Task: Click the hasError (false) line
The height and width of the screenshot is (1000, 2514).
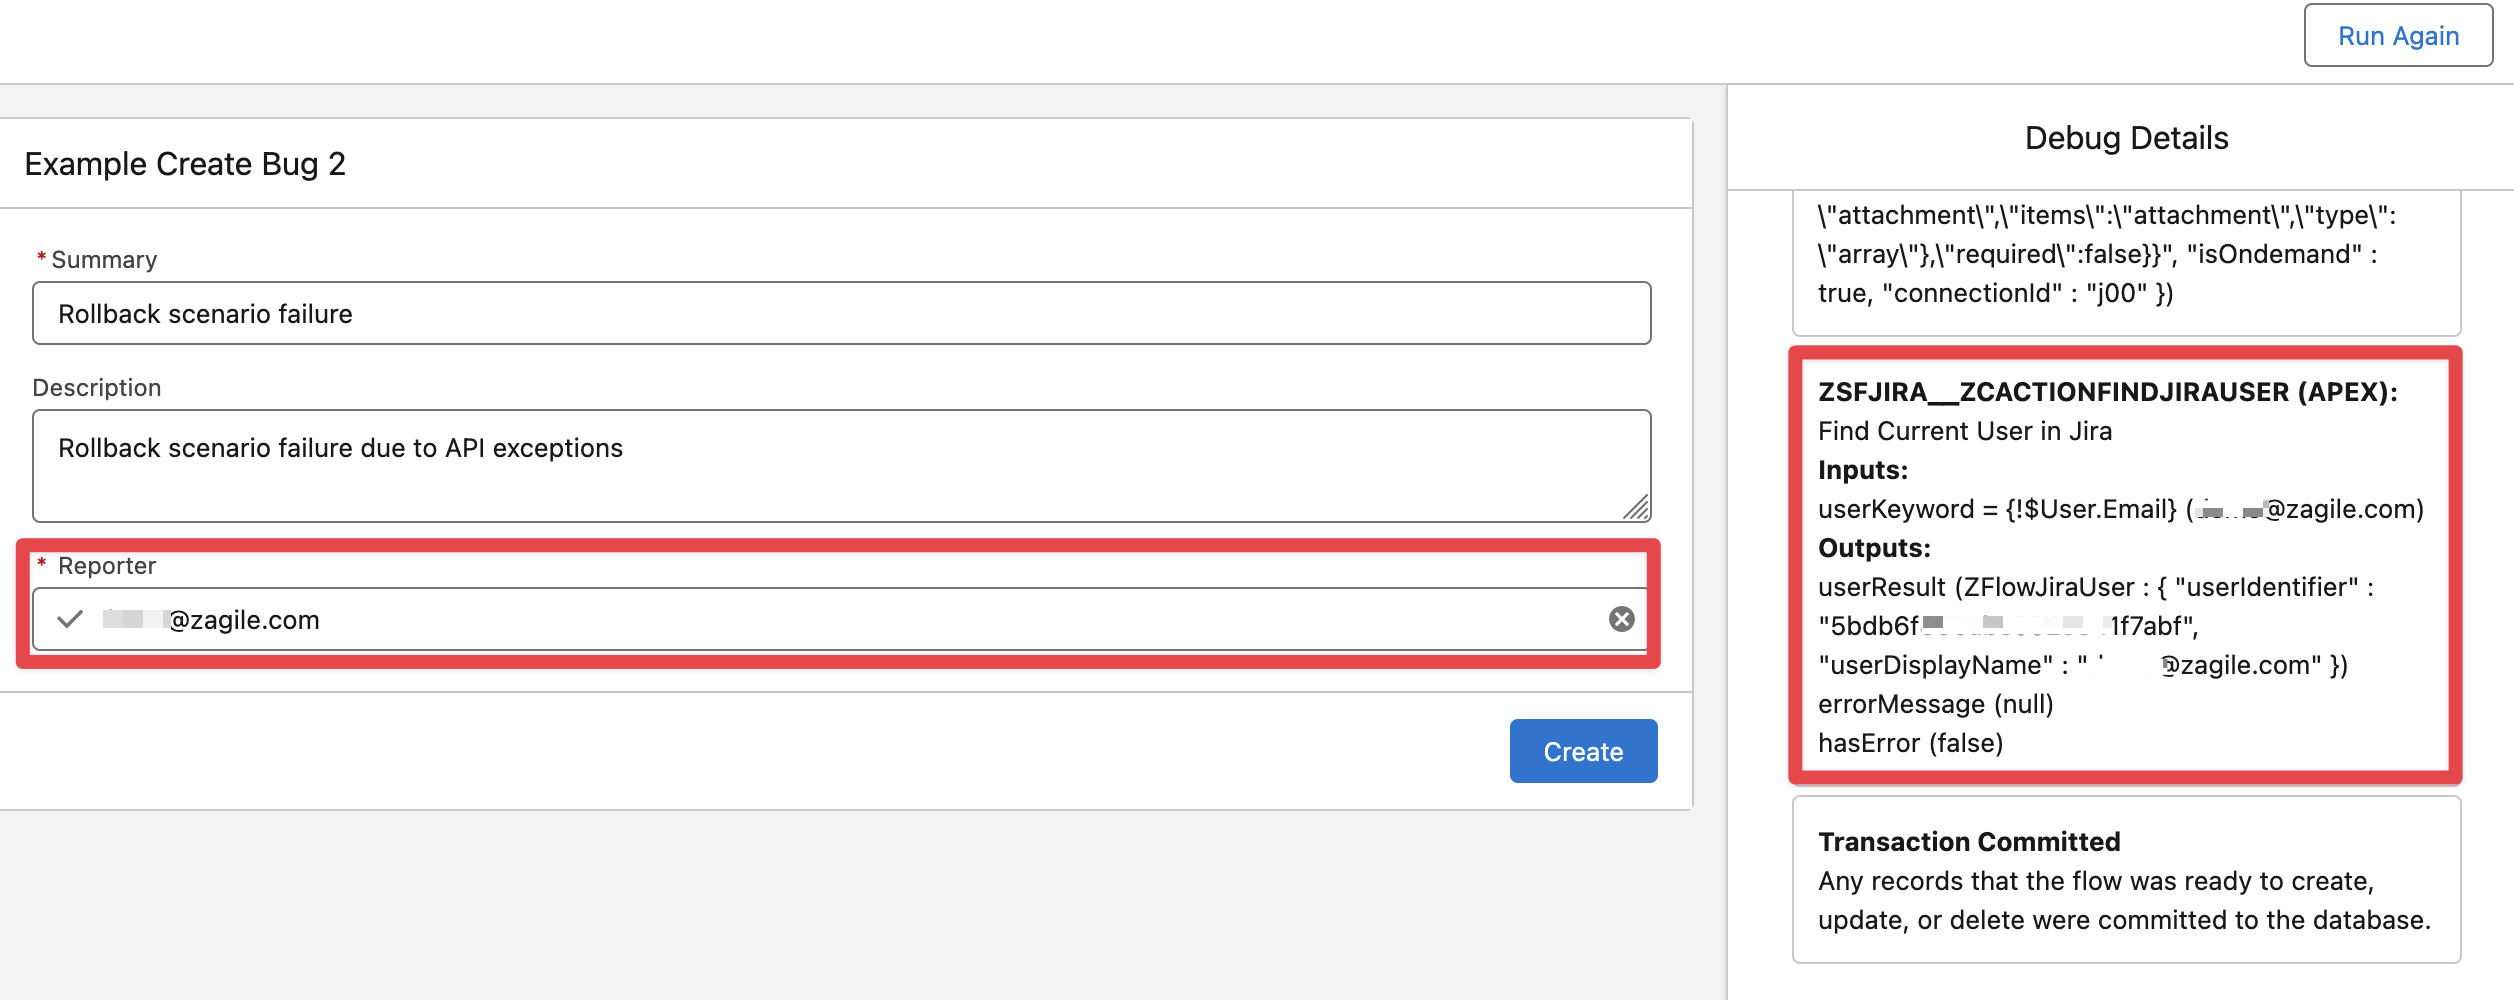Action: (x=1910, y=743)
